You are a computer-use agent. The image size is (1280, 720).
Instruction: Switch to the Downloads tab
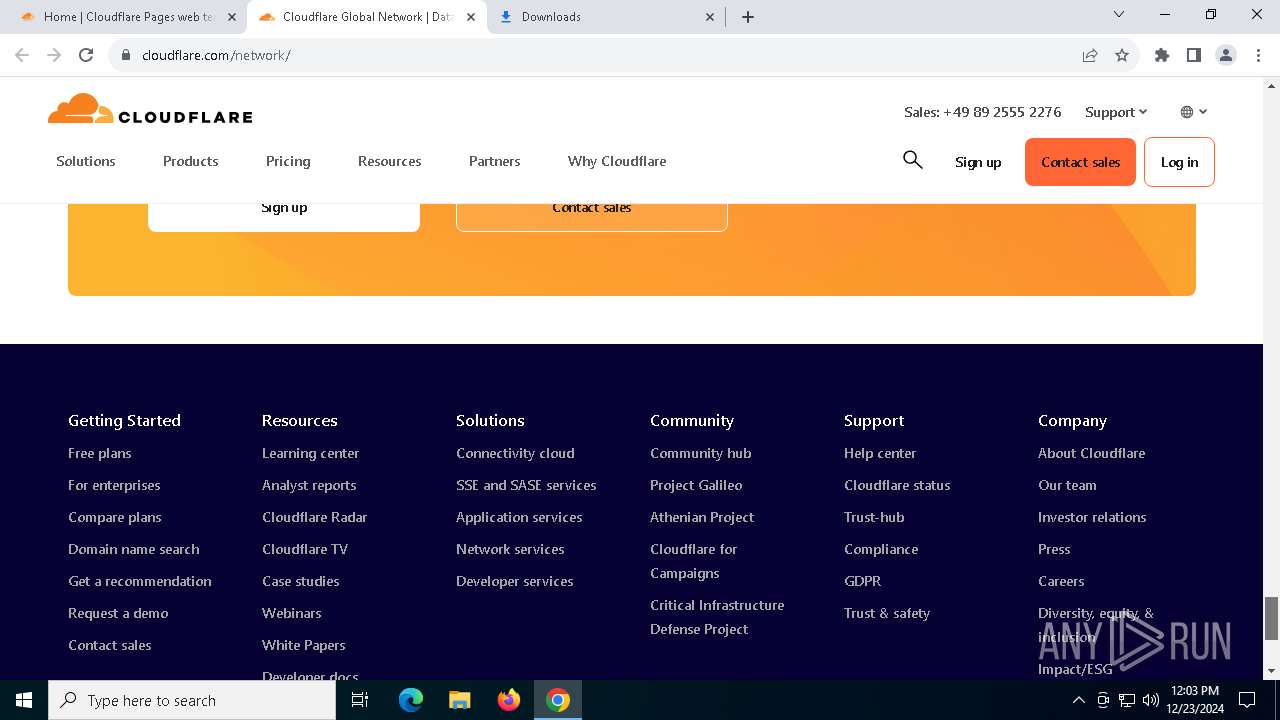[x=607, y=17]
